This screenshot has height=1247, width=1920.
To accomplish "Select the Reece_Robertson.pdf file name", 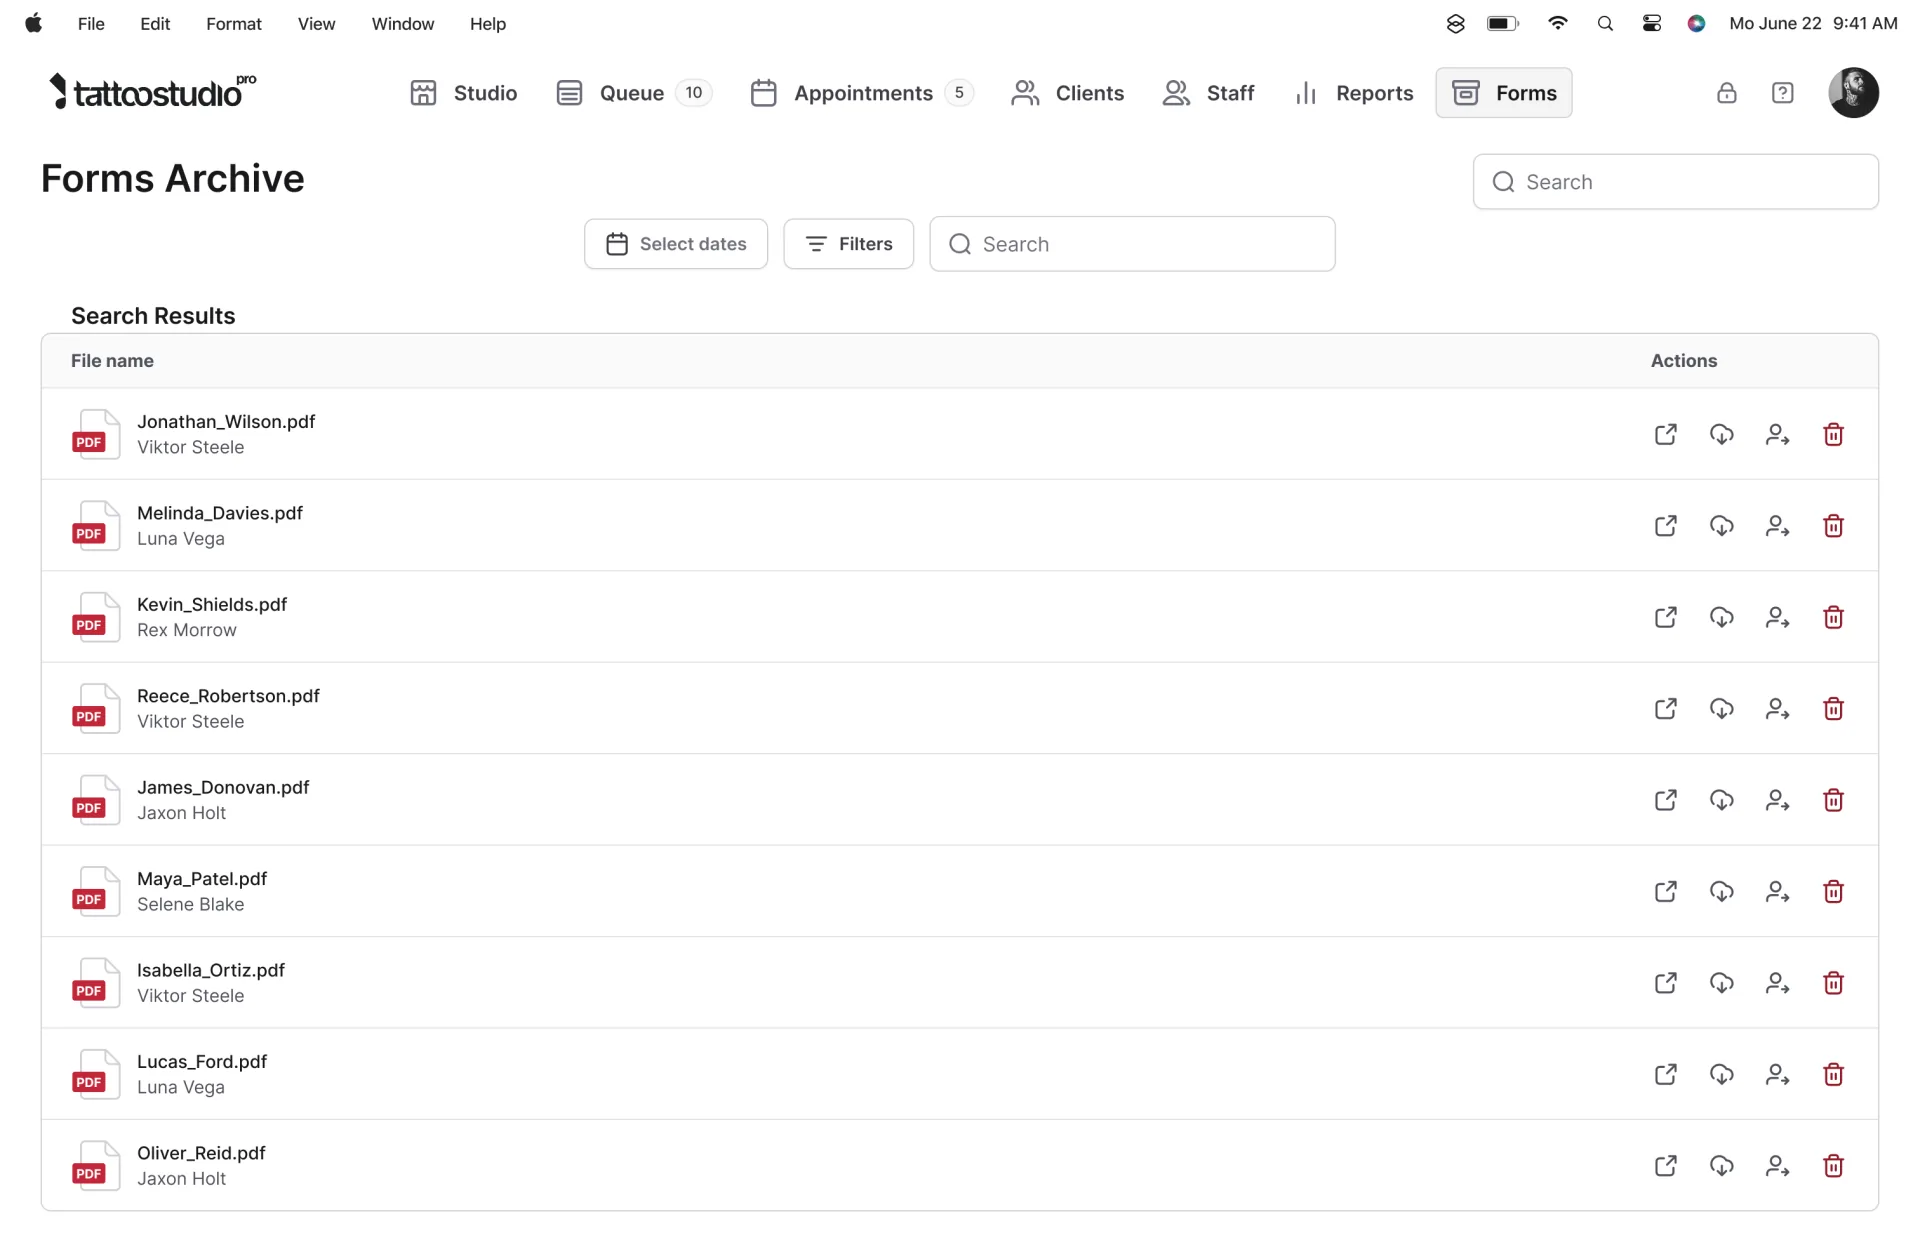I will click(228, 696).
